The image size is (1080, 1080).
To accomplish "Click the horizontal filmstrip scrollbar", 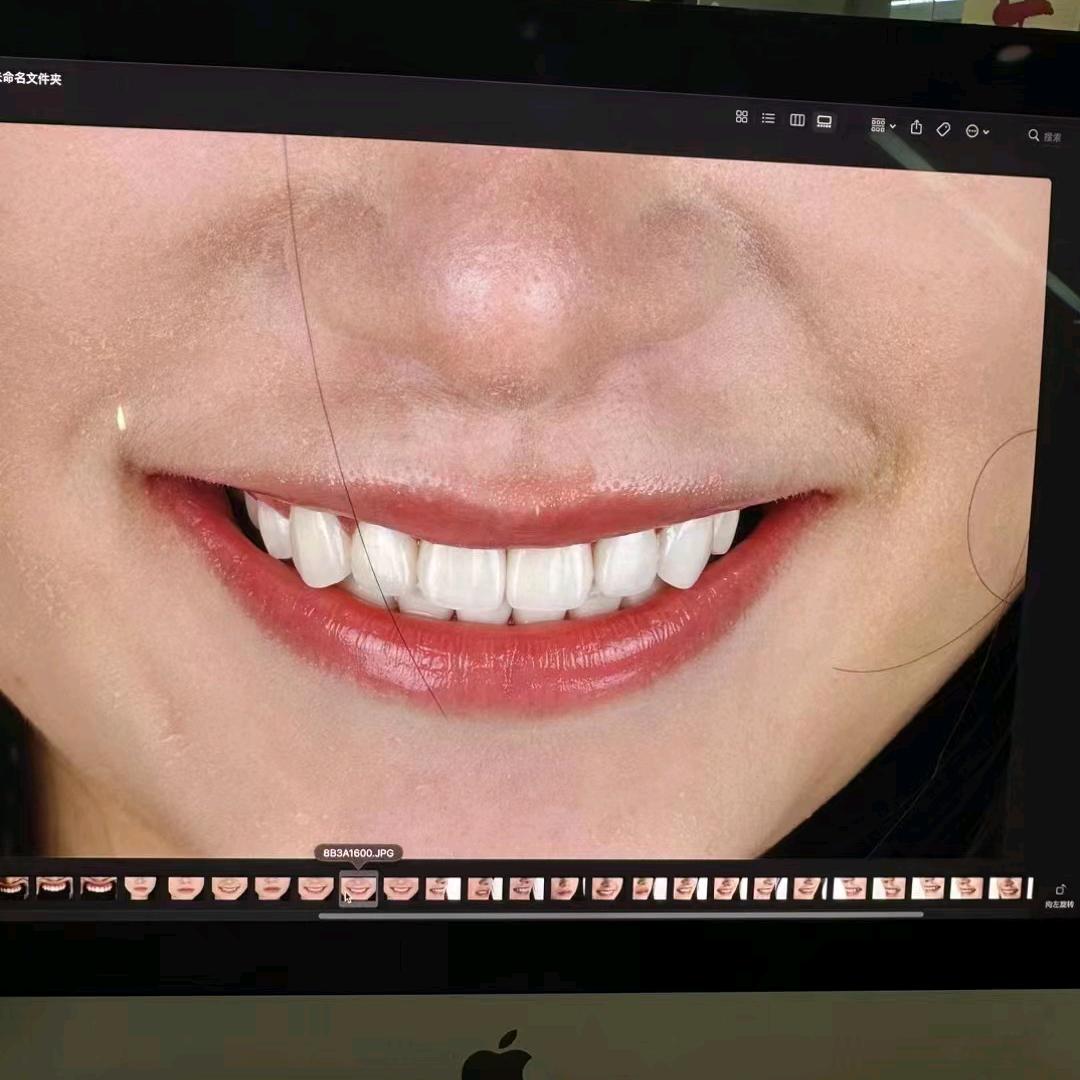I will (620, 914).
